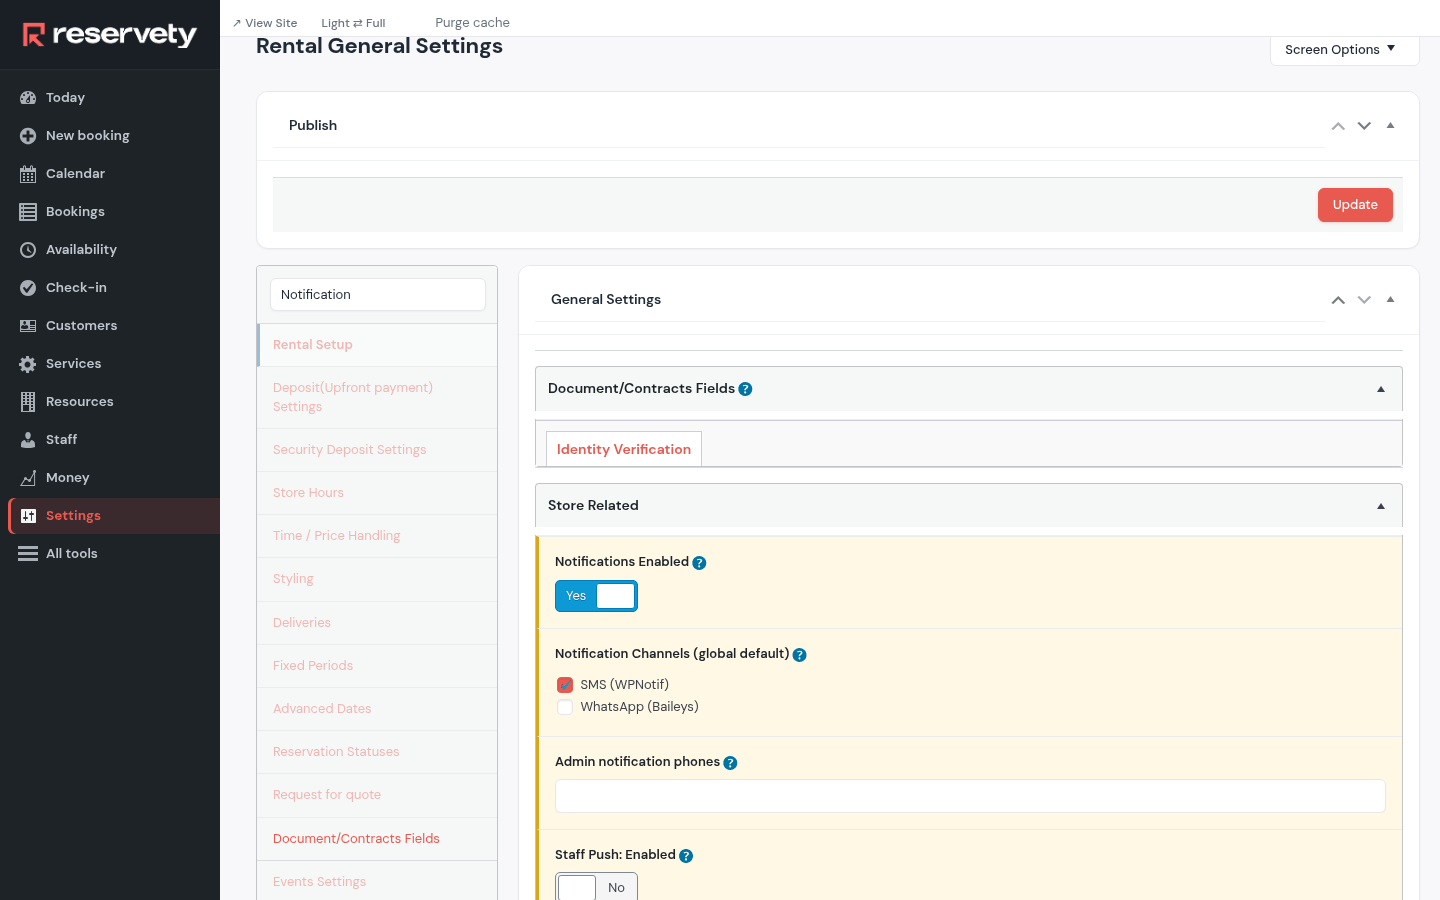Click help icon next to Document/Contracts Fields heading
Image resolution: width=1440 pixels, height=900 pixels.
point(745,389)
